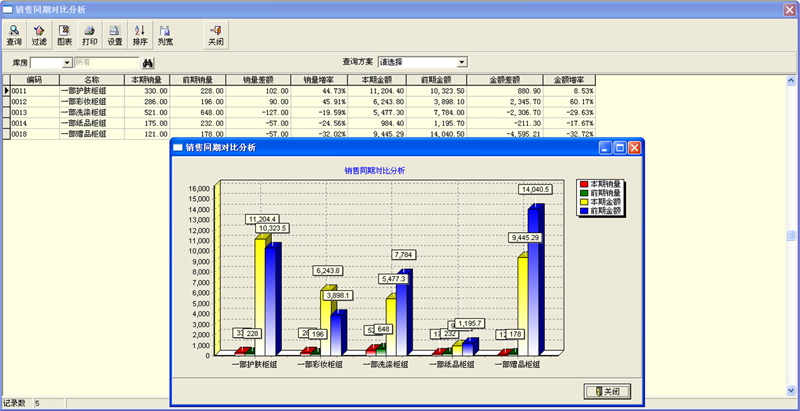
Task: Click the 前期金额 column header
Action: [x=437, y=80]
